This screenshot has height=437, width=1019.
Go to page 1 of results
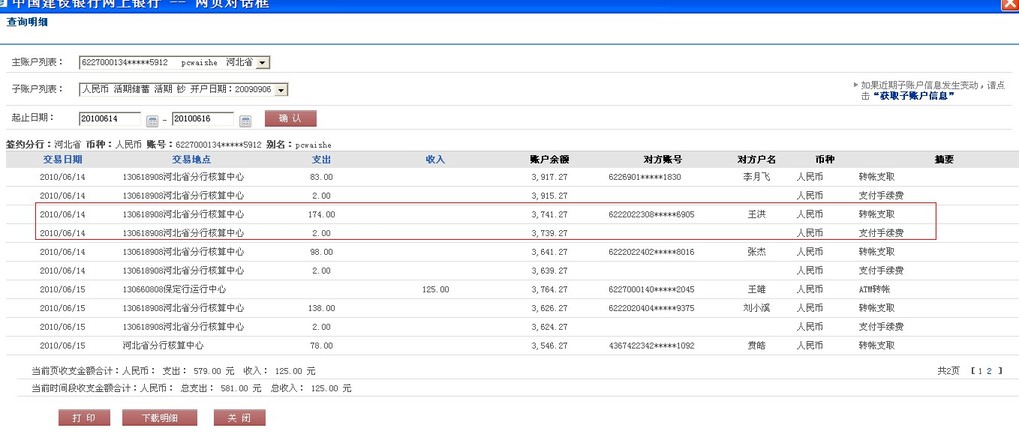tap(979, 371)
